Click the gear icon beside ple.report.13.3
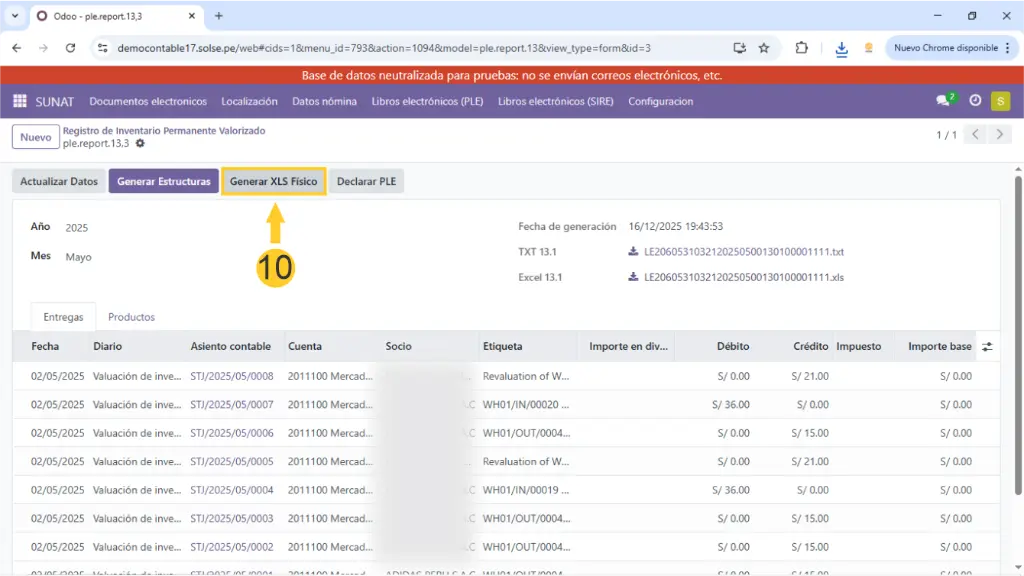The width and height of the screenshot is (1024, 576). 140,144
